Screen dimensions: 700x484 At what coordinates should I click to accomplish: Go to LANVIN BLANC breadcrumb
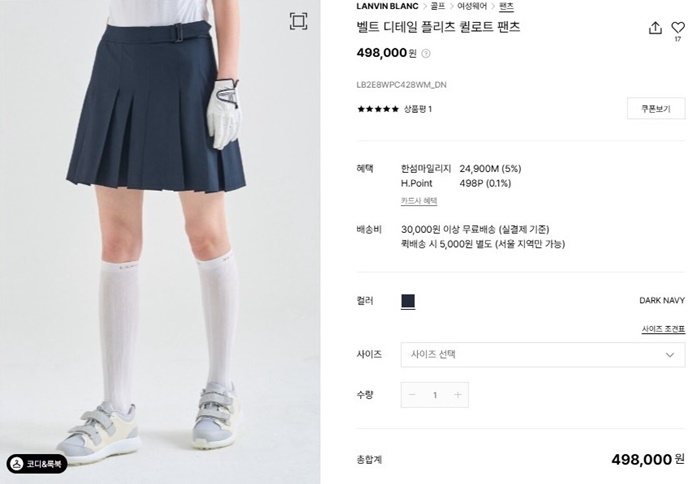(x=387, y=6)
